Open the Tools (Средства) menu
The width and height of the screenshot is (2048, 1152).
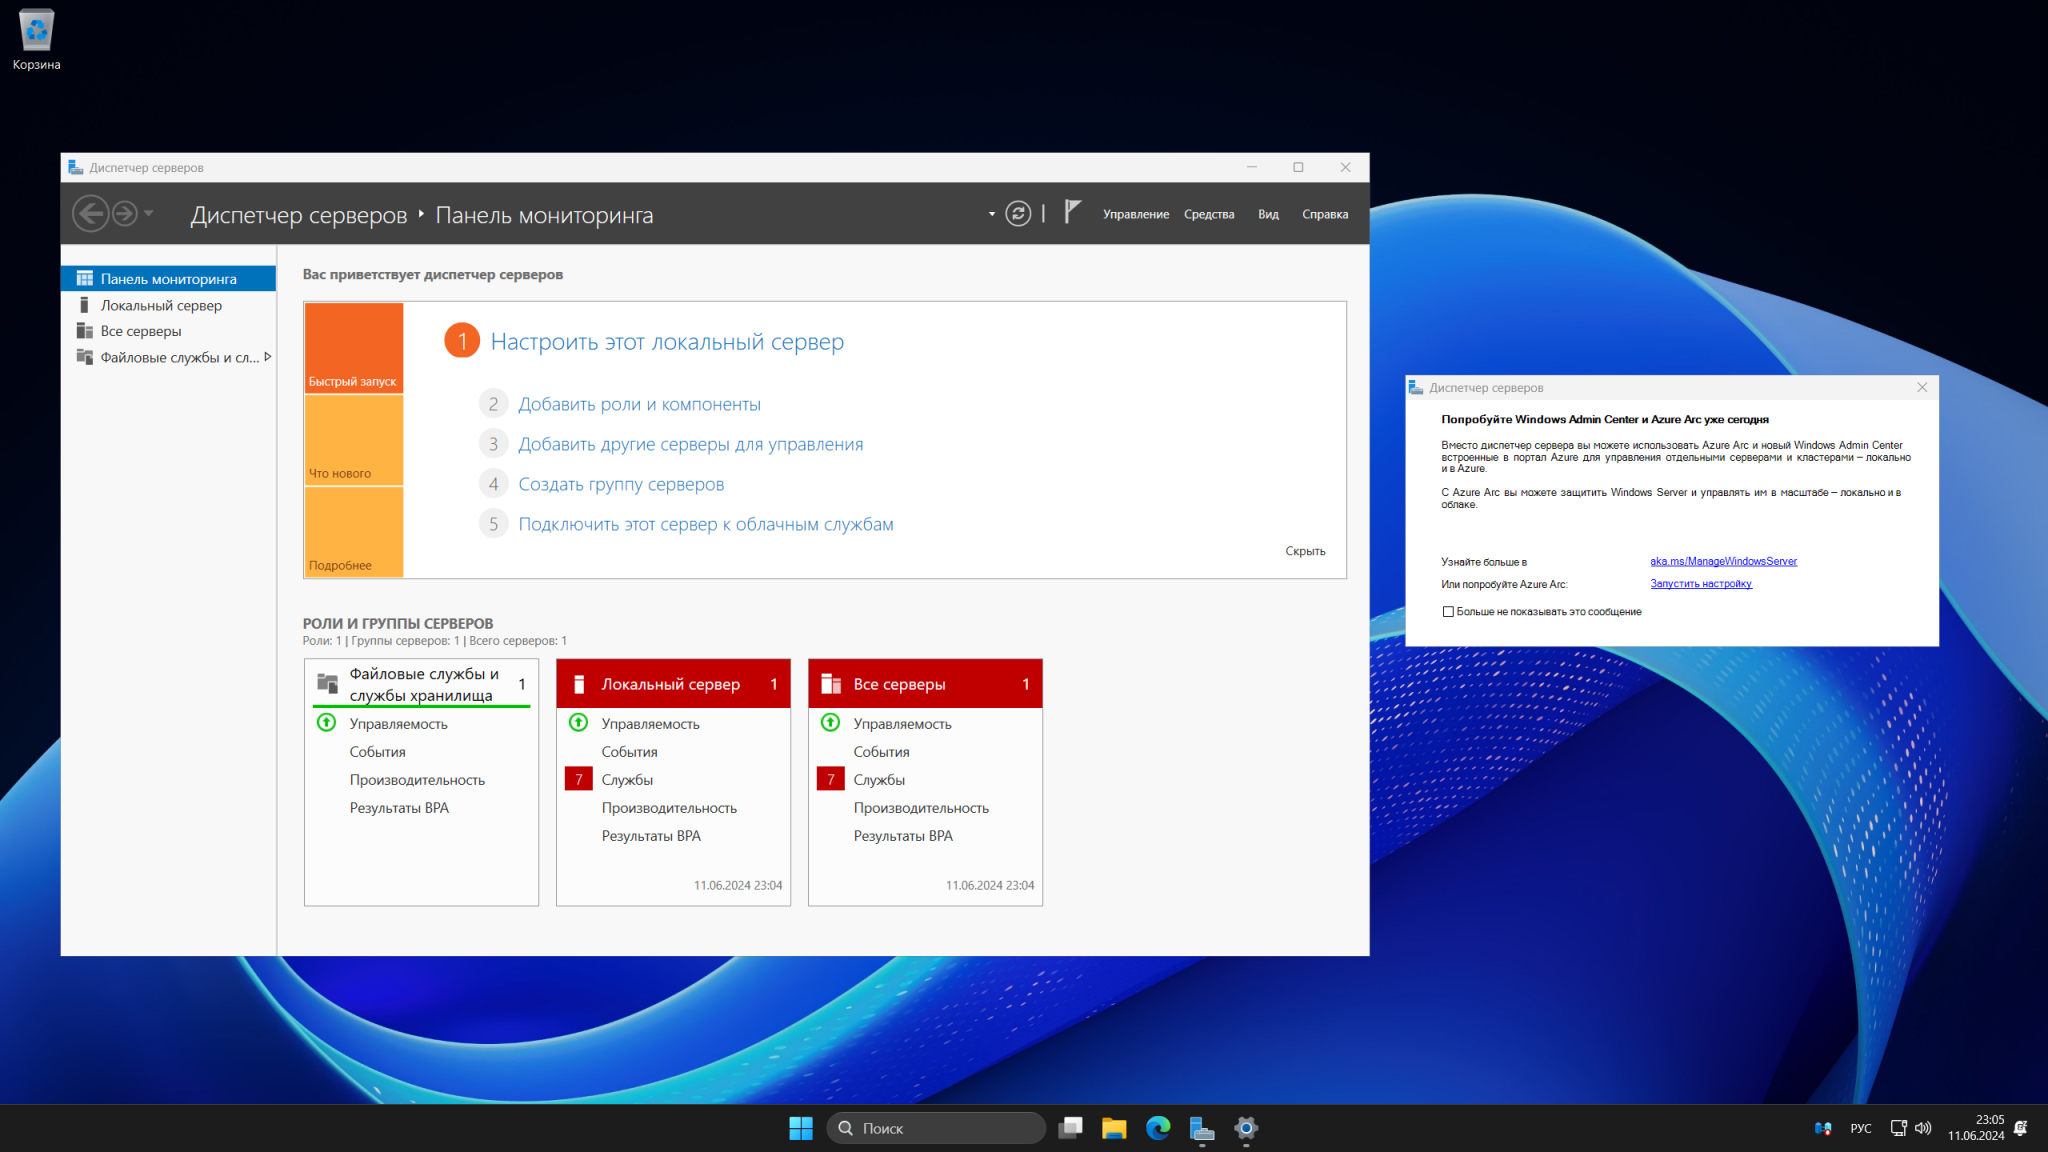click(x=1208, y=214)
